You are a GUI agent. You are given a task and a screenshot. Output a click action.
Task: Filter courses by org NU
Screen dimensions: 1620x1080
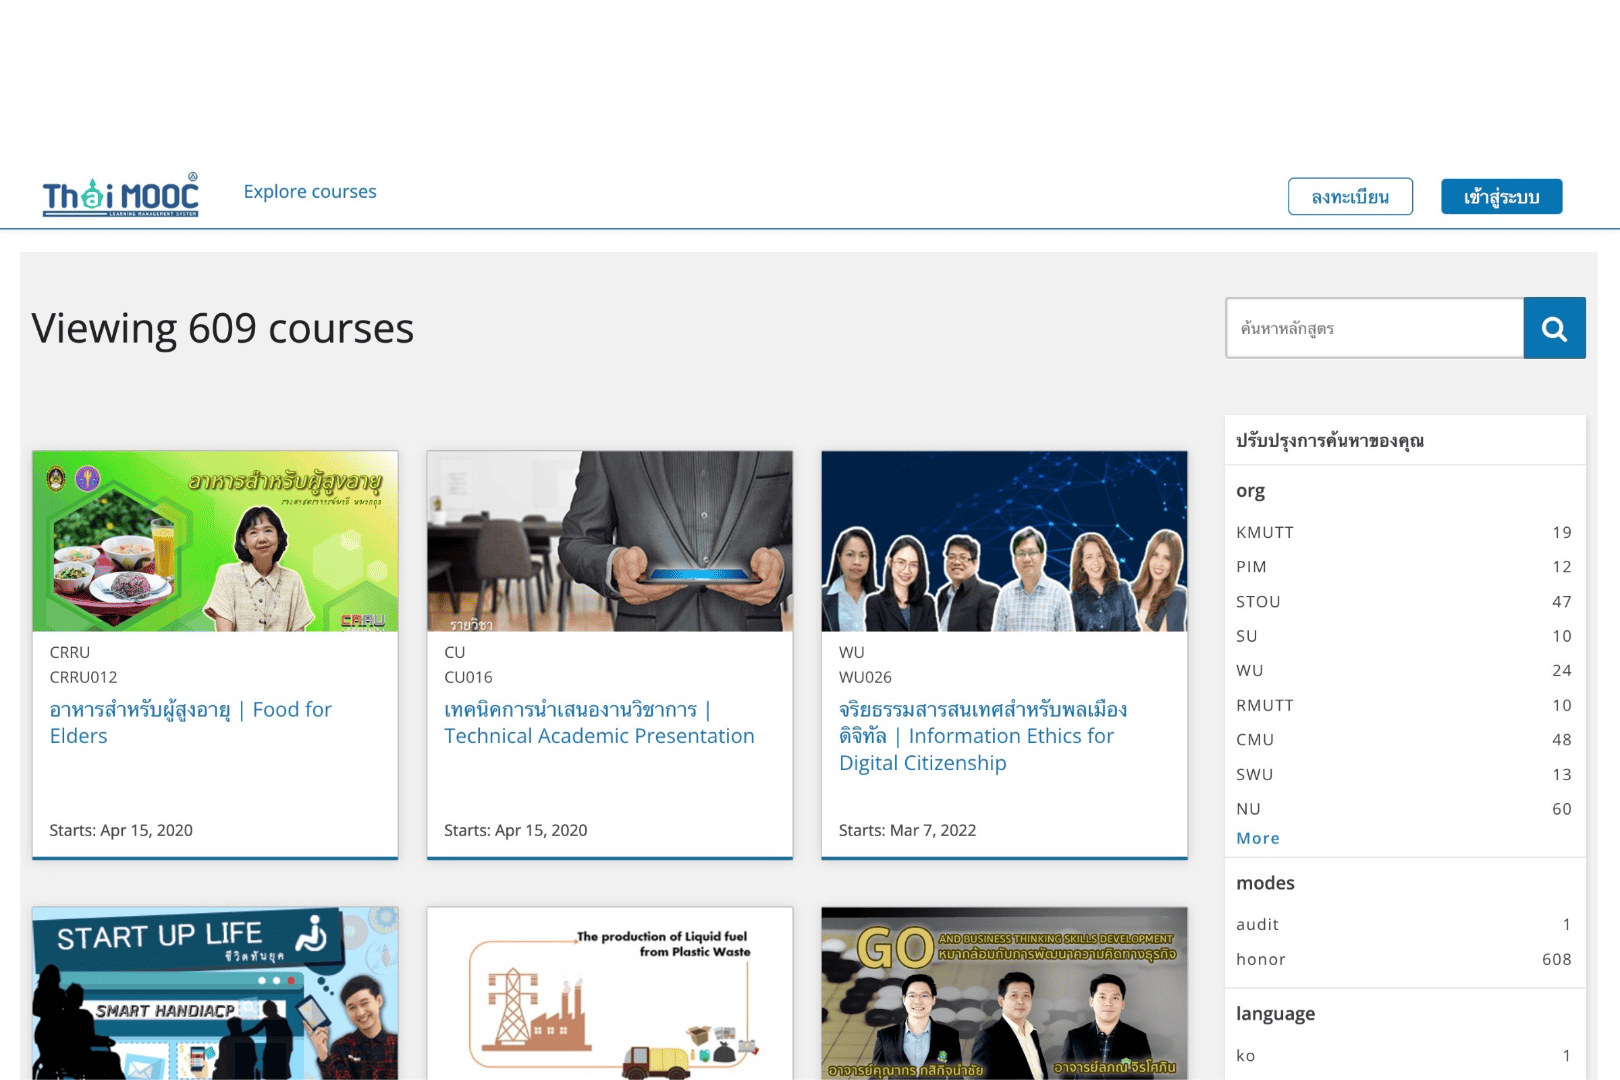(1404, 809)
